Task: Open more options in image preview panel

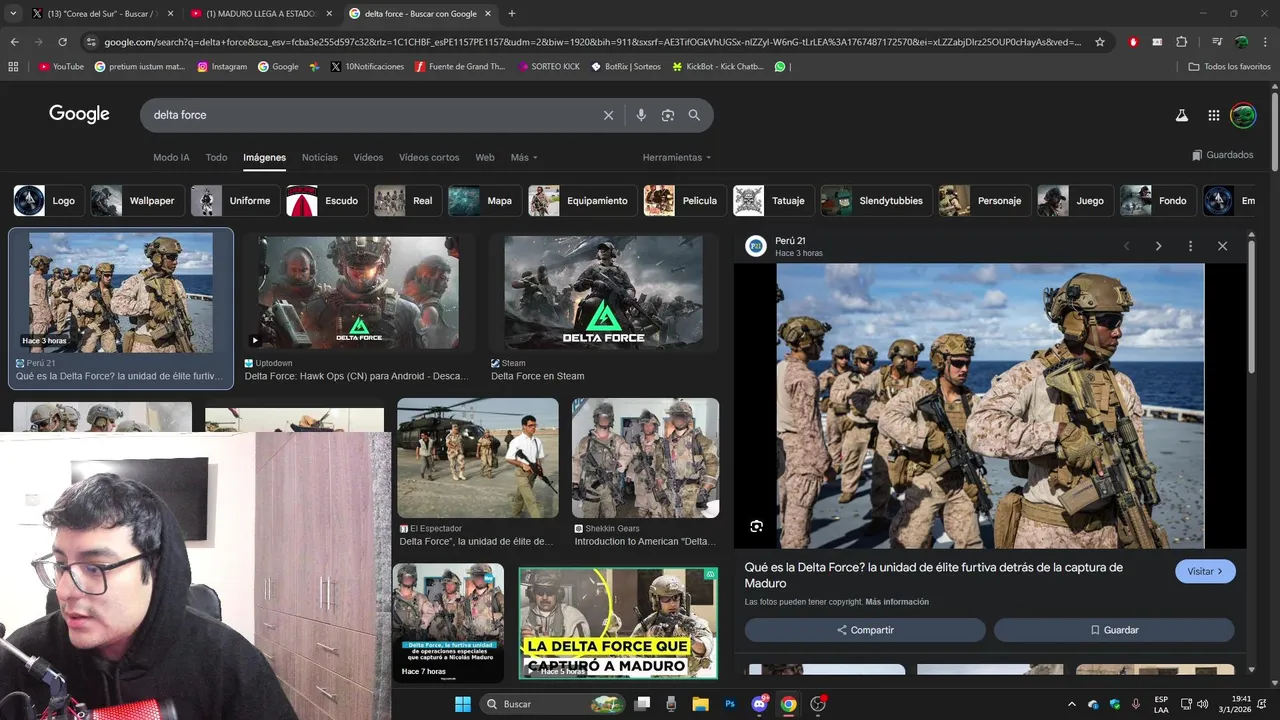Action: click(1190, 246)
